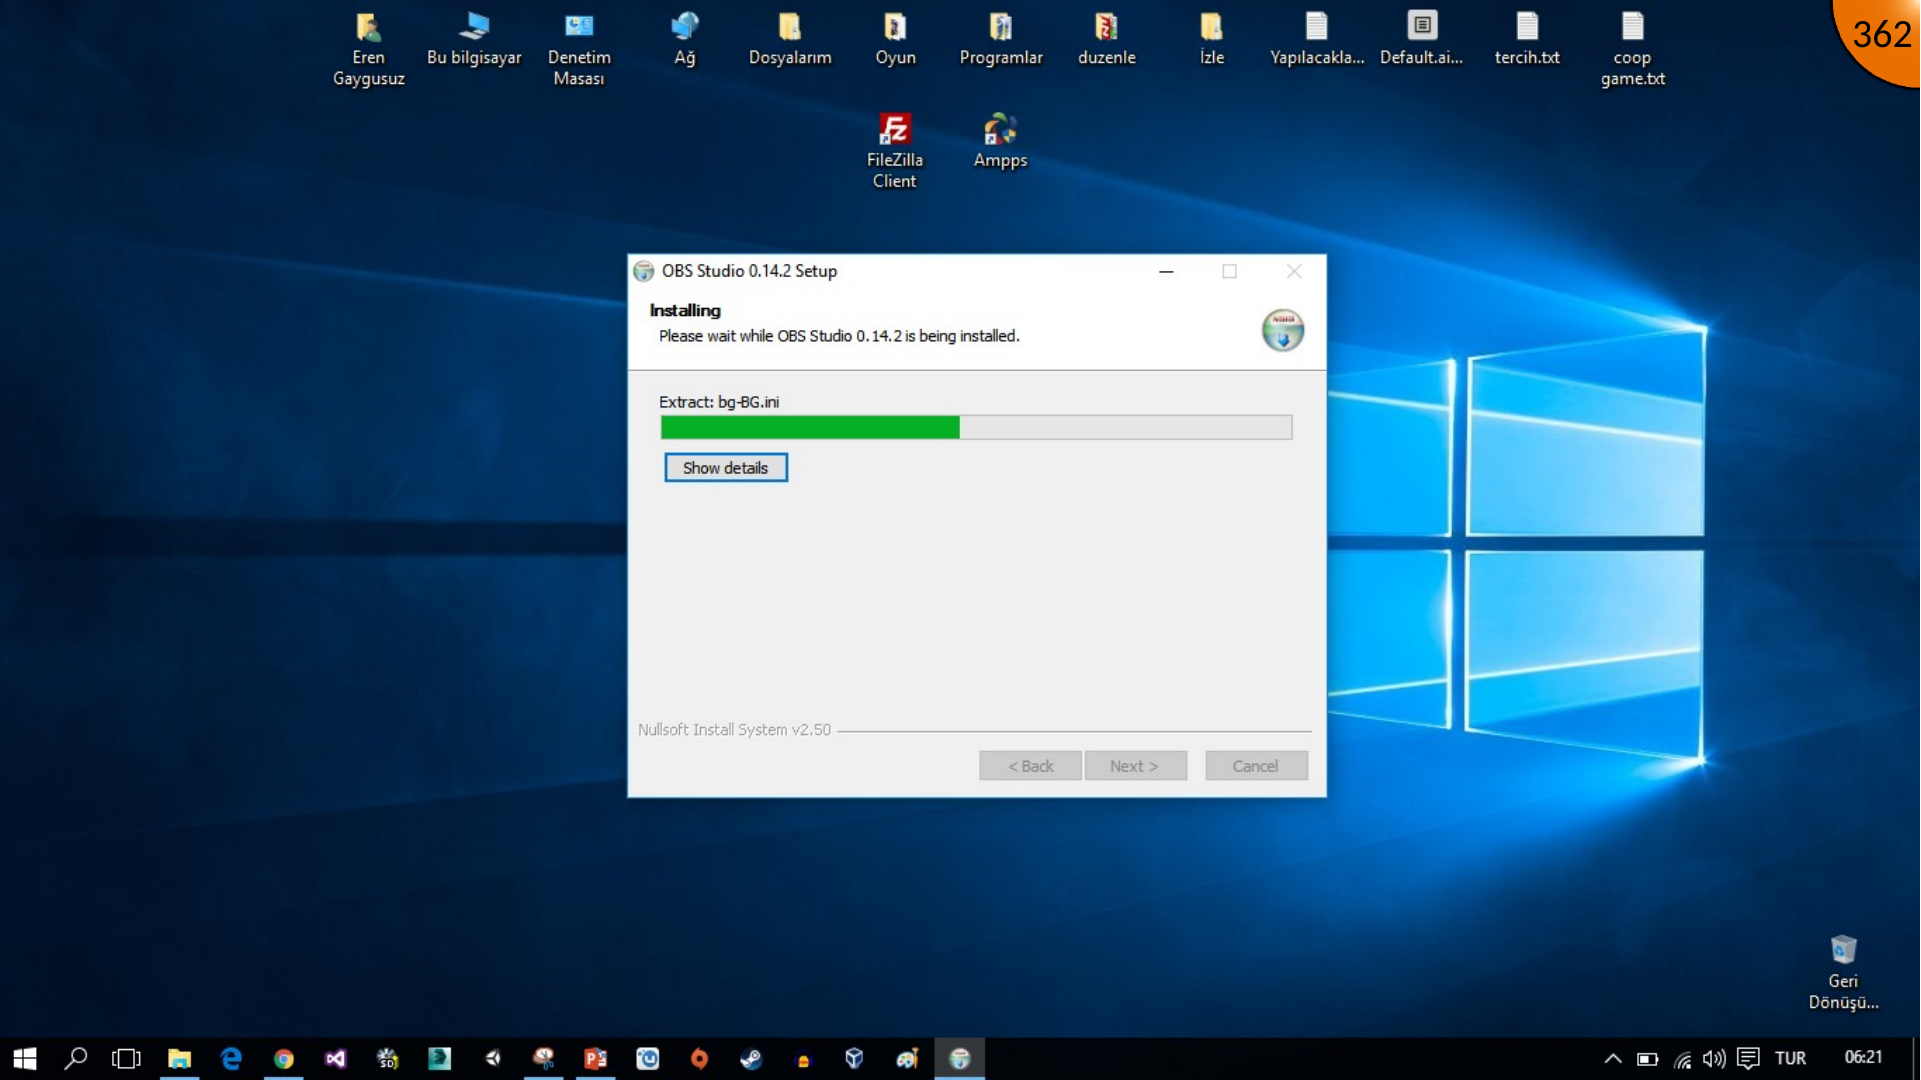Image resolution: width=1921 pixels, height=1080 pixels.
Task: Click the disabled < Back button
Action: pos(1030,766)
